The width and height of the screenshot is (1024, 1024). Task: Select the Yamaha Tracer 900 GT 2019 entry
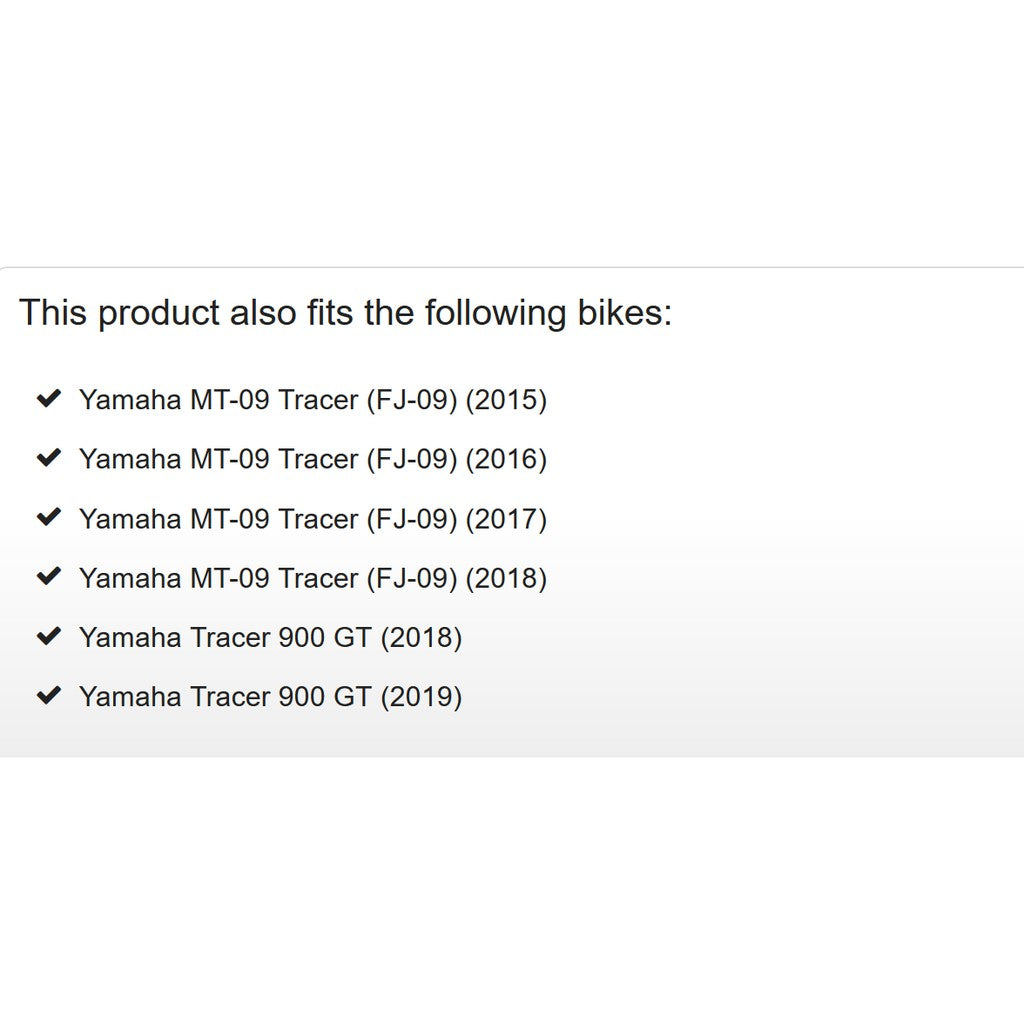click(270, 697)
